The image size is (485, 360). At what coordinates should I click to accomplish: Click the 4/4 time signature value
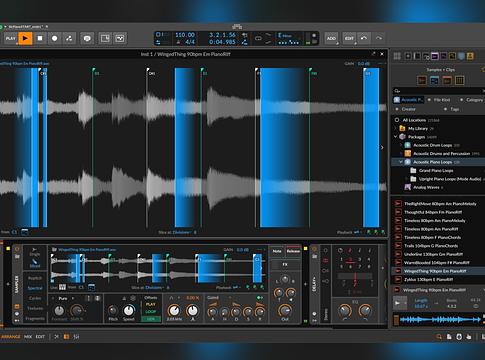coord(190,42)
